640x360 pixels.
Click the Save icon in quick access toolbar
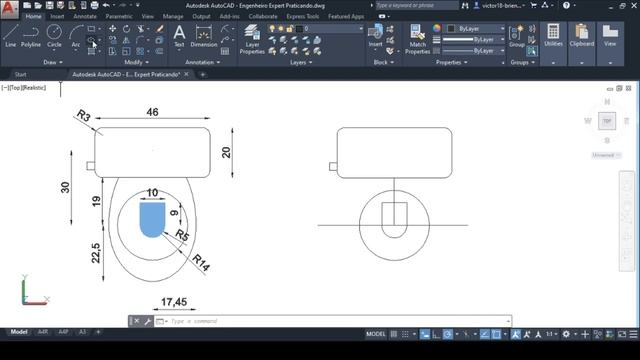coord(49,5)
